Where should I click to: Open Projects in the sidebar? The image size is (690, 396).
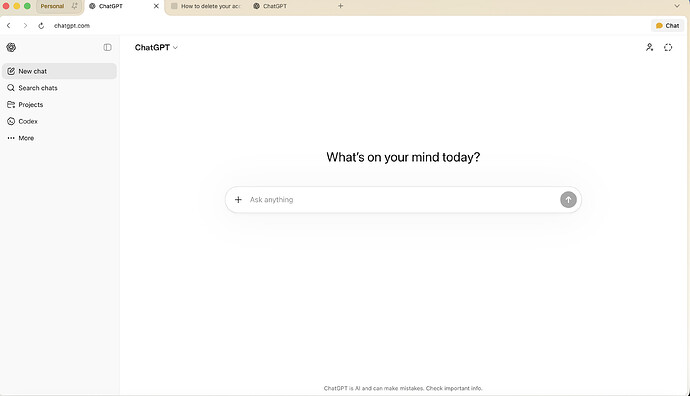[59, 105]
